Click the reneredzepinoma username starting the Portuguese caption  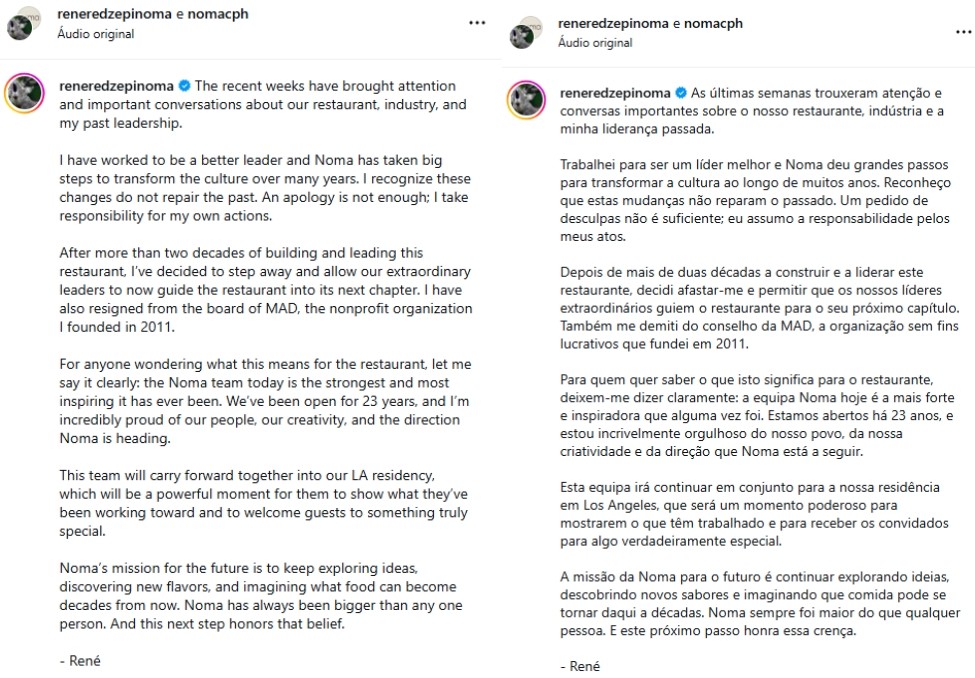coord(615,92)
